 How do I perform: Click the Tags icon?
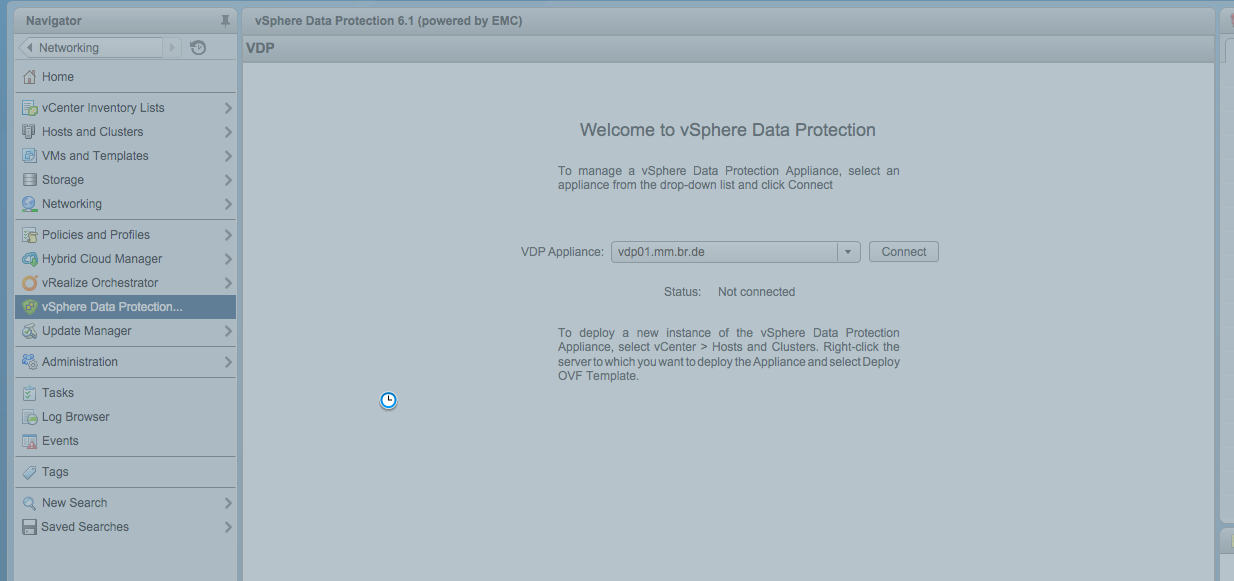click(x=30, y=472)
